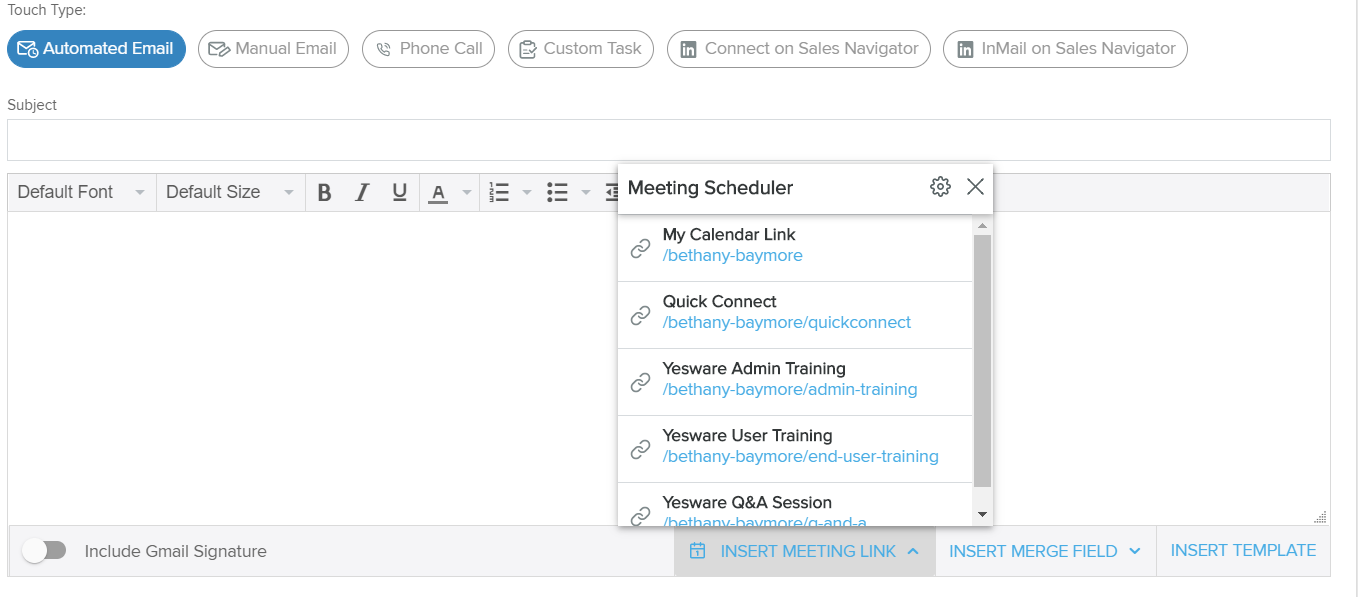
Task: Enable the Include Gmail Signature toggle
Action: click(45, 551)
